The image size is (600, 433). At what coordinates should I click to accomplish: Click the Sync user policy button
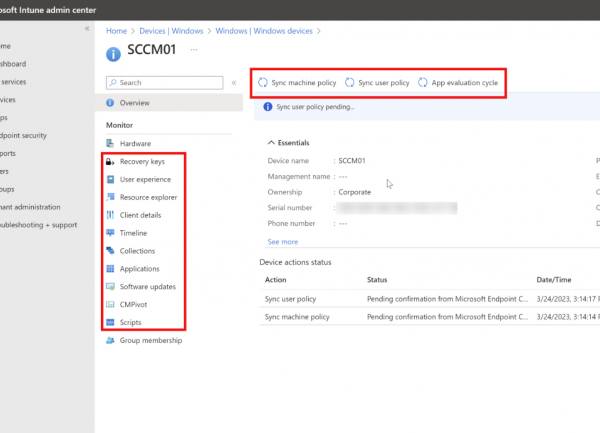[377, 83]
